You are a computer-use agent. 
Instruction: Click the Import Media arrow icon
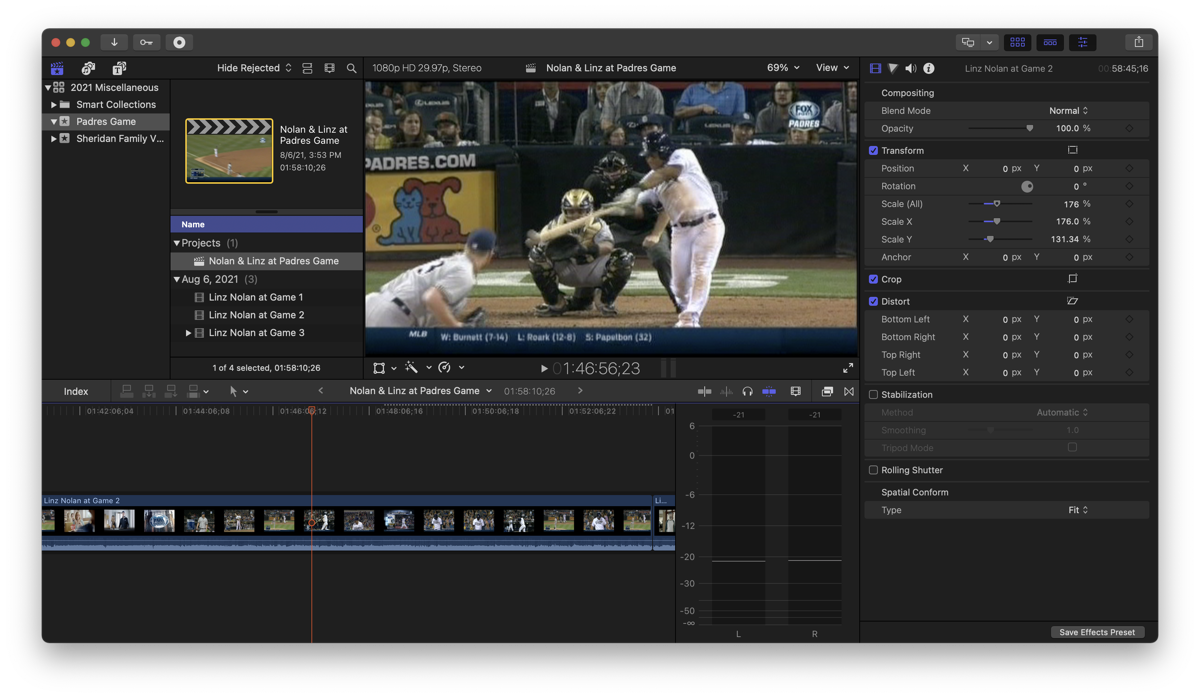point(114,42)
